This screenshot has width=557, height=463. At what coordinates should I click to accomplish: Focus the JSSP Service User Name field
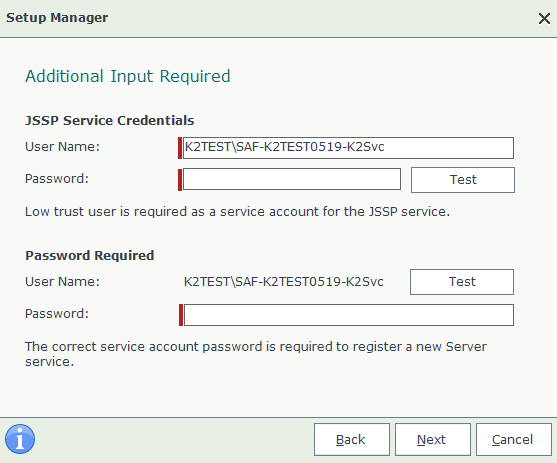coord(348,148)
